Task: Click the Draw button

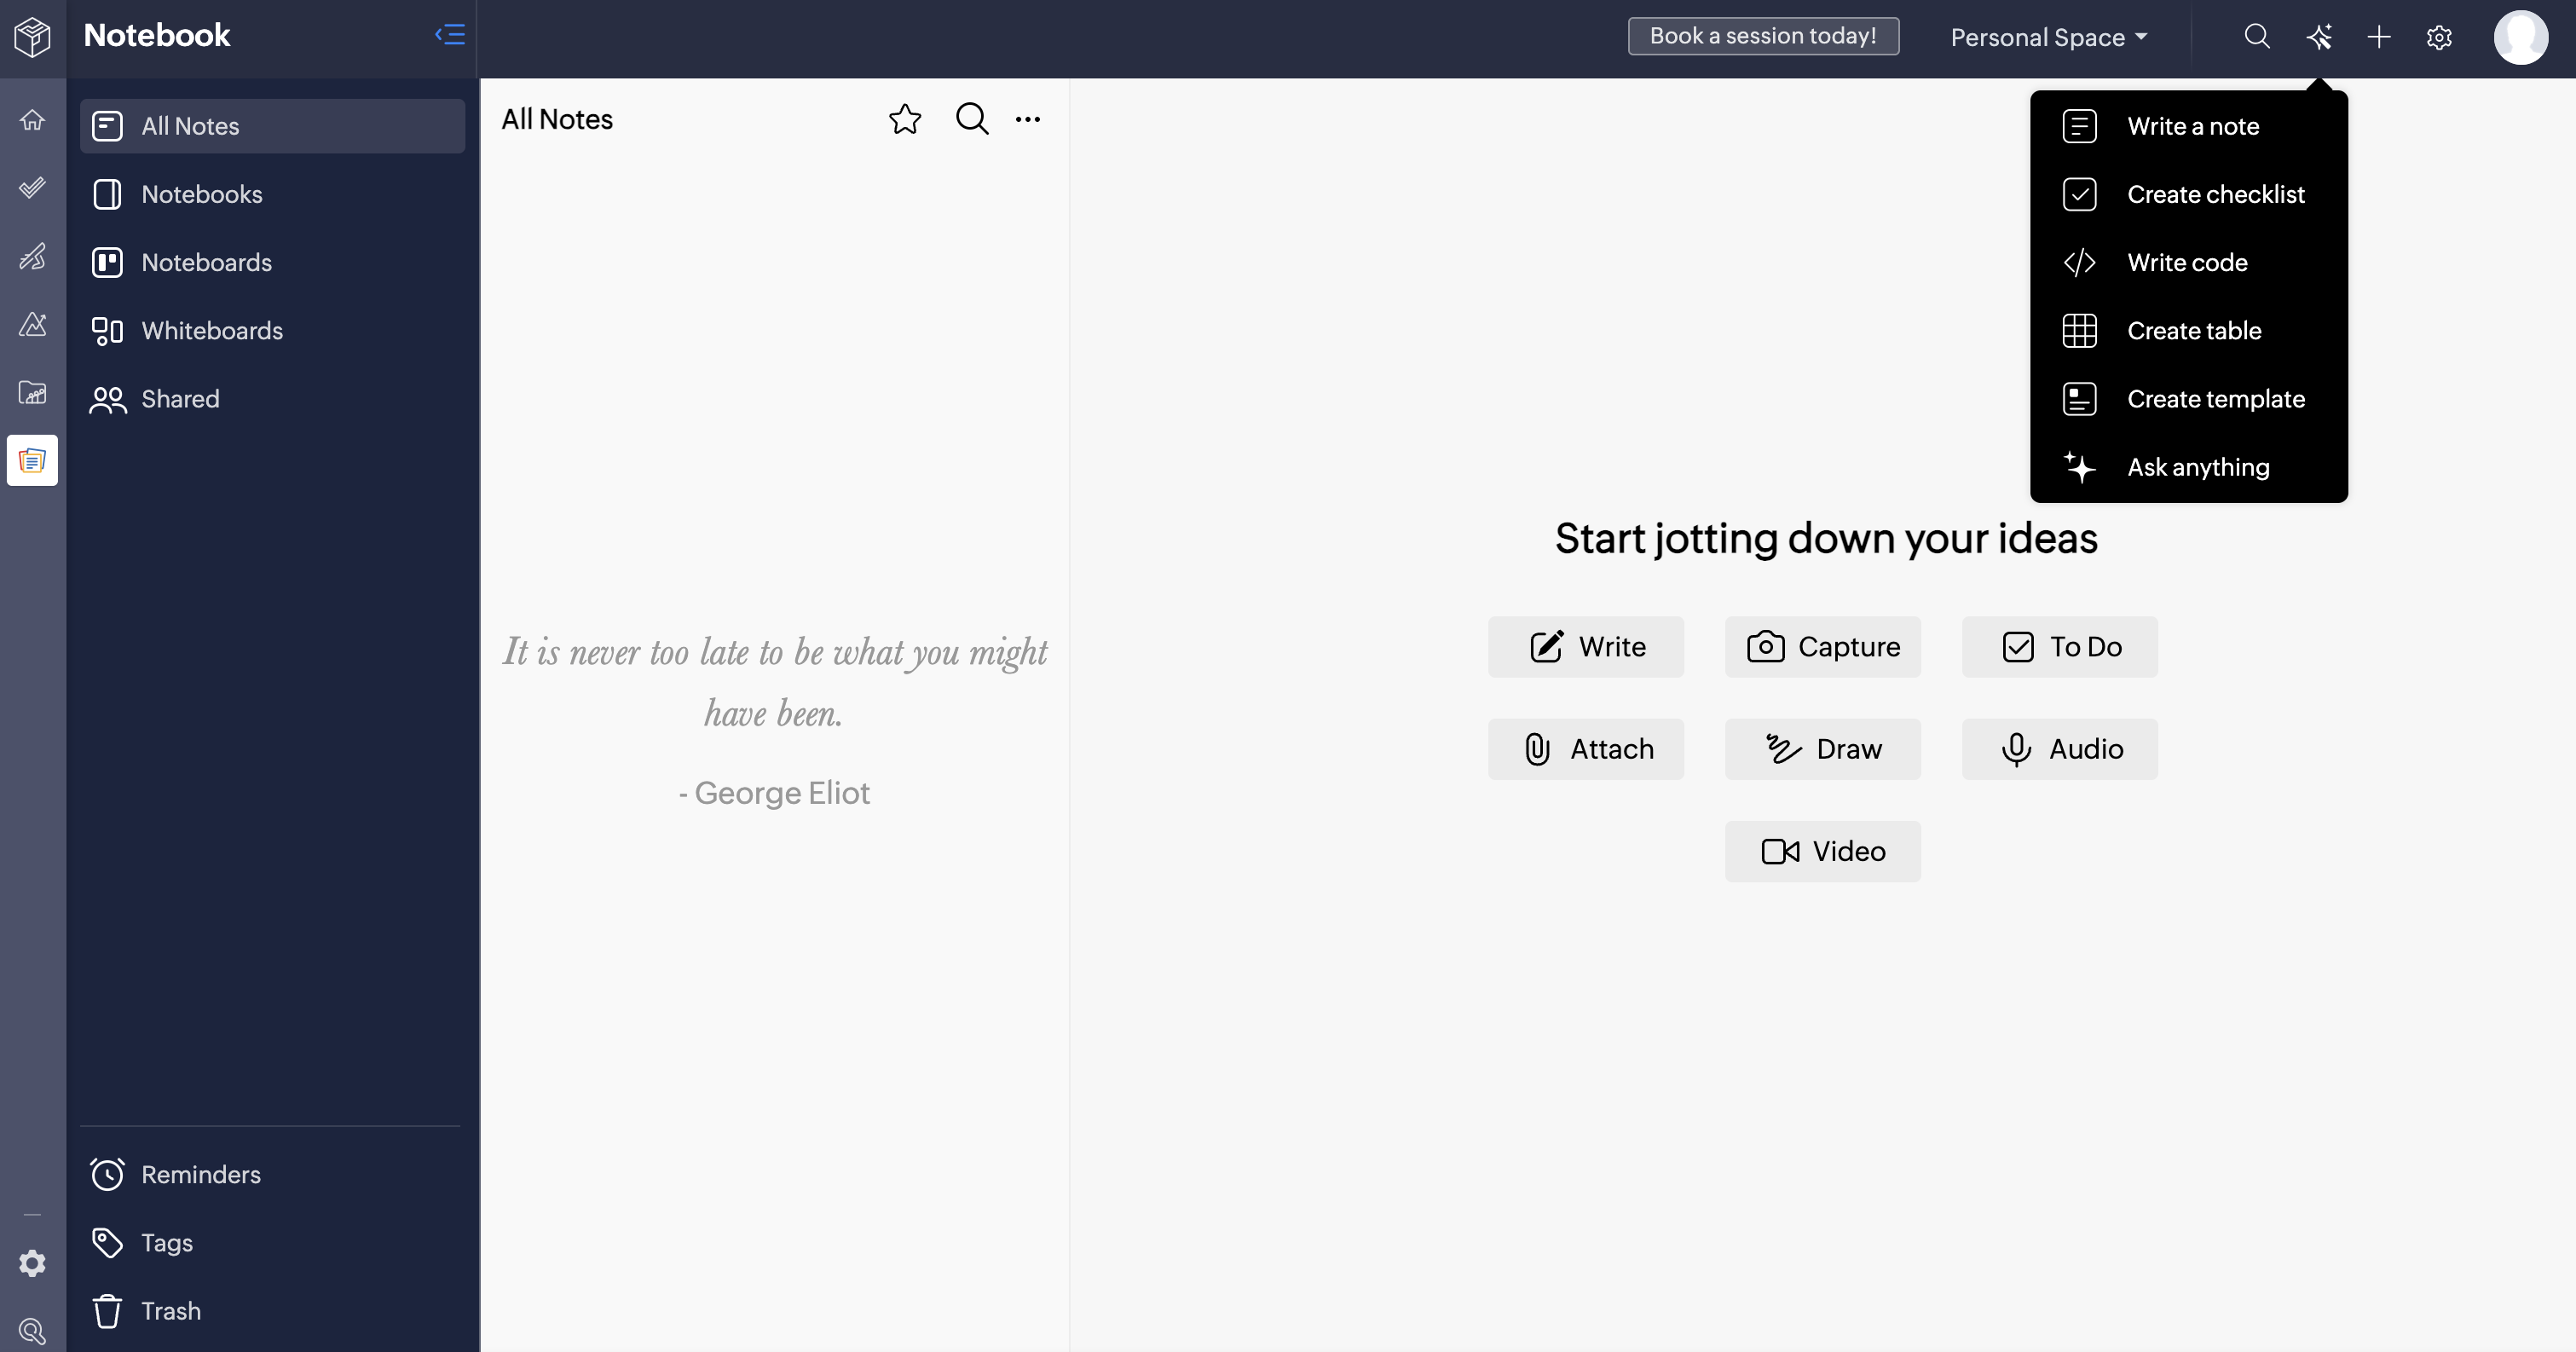Action: click(1822, 749)
